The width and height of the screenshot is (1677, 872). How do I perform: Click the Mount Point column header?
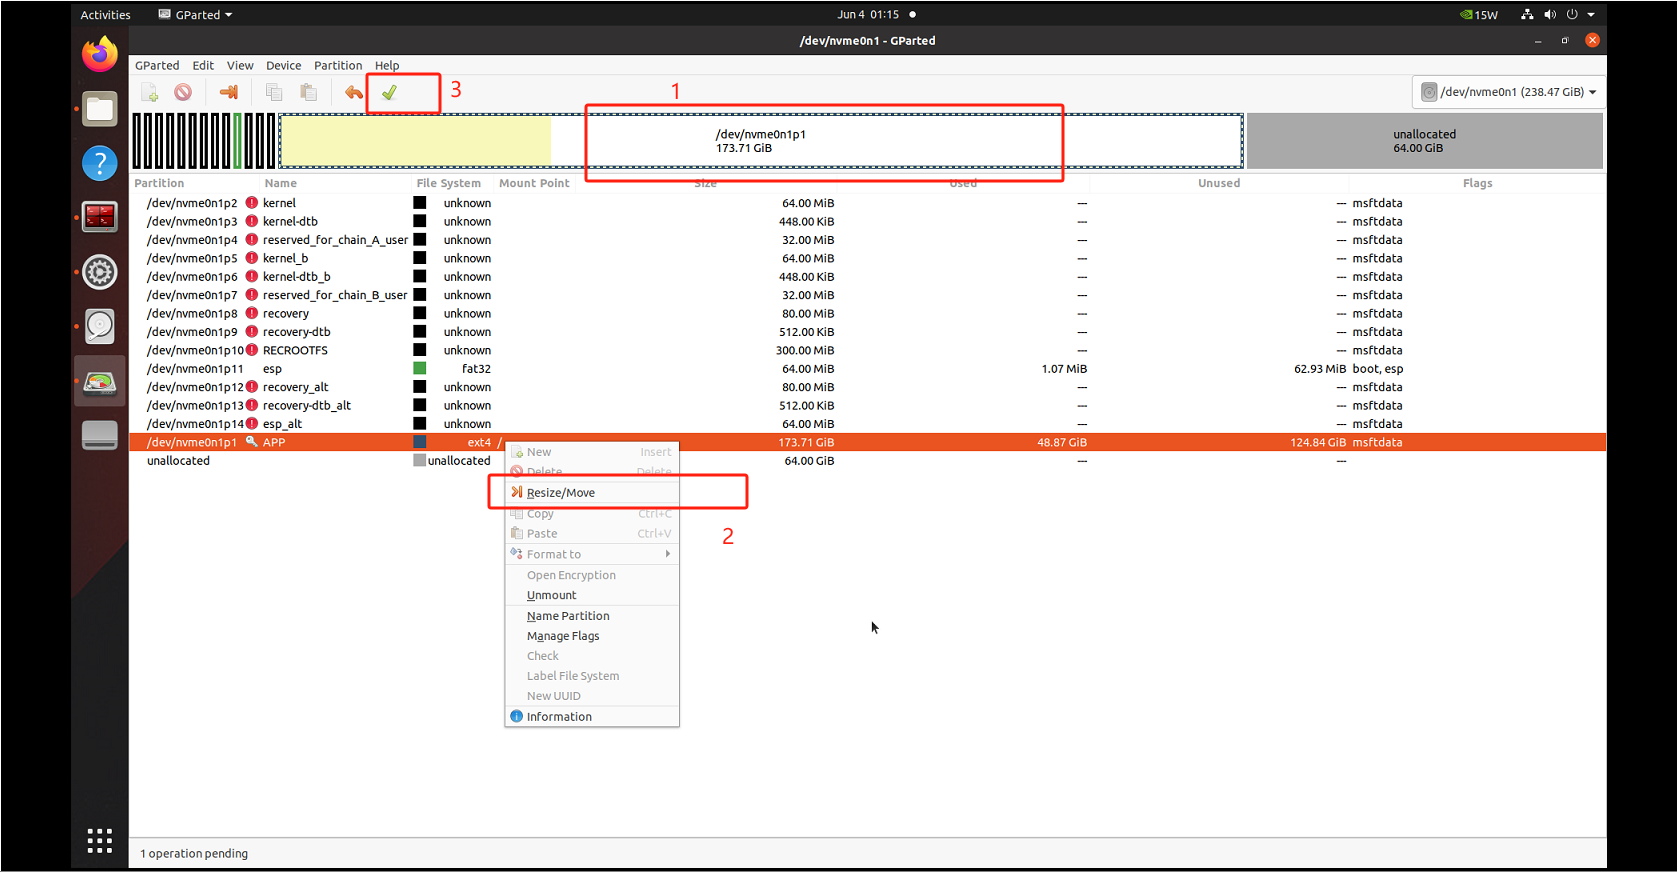(534, 183)
